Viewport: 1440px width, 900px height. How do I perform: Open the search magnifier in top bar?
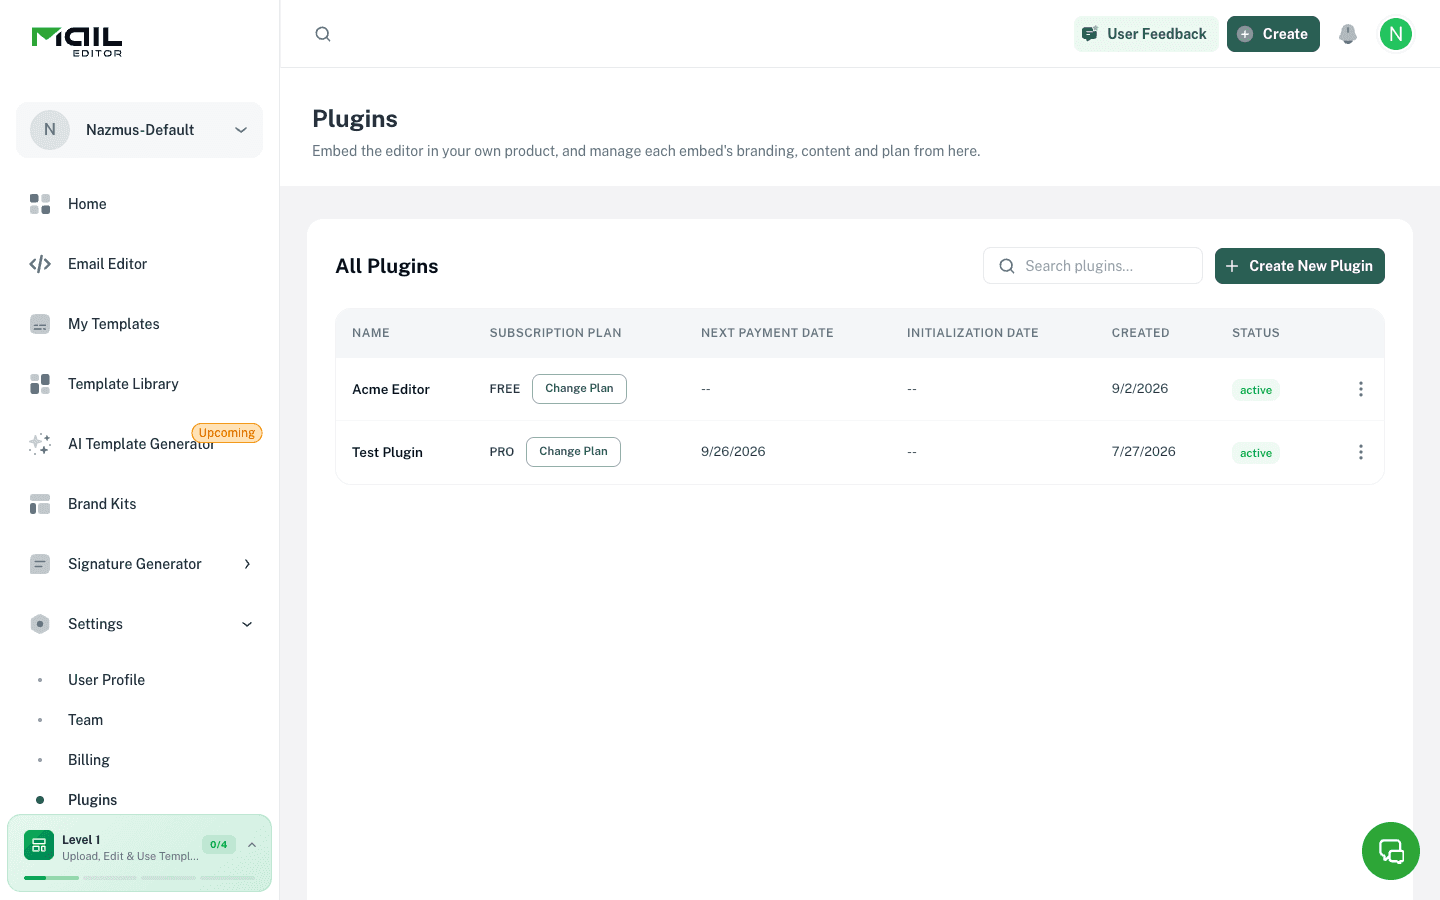click(323, 34)
